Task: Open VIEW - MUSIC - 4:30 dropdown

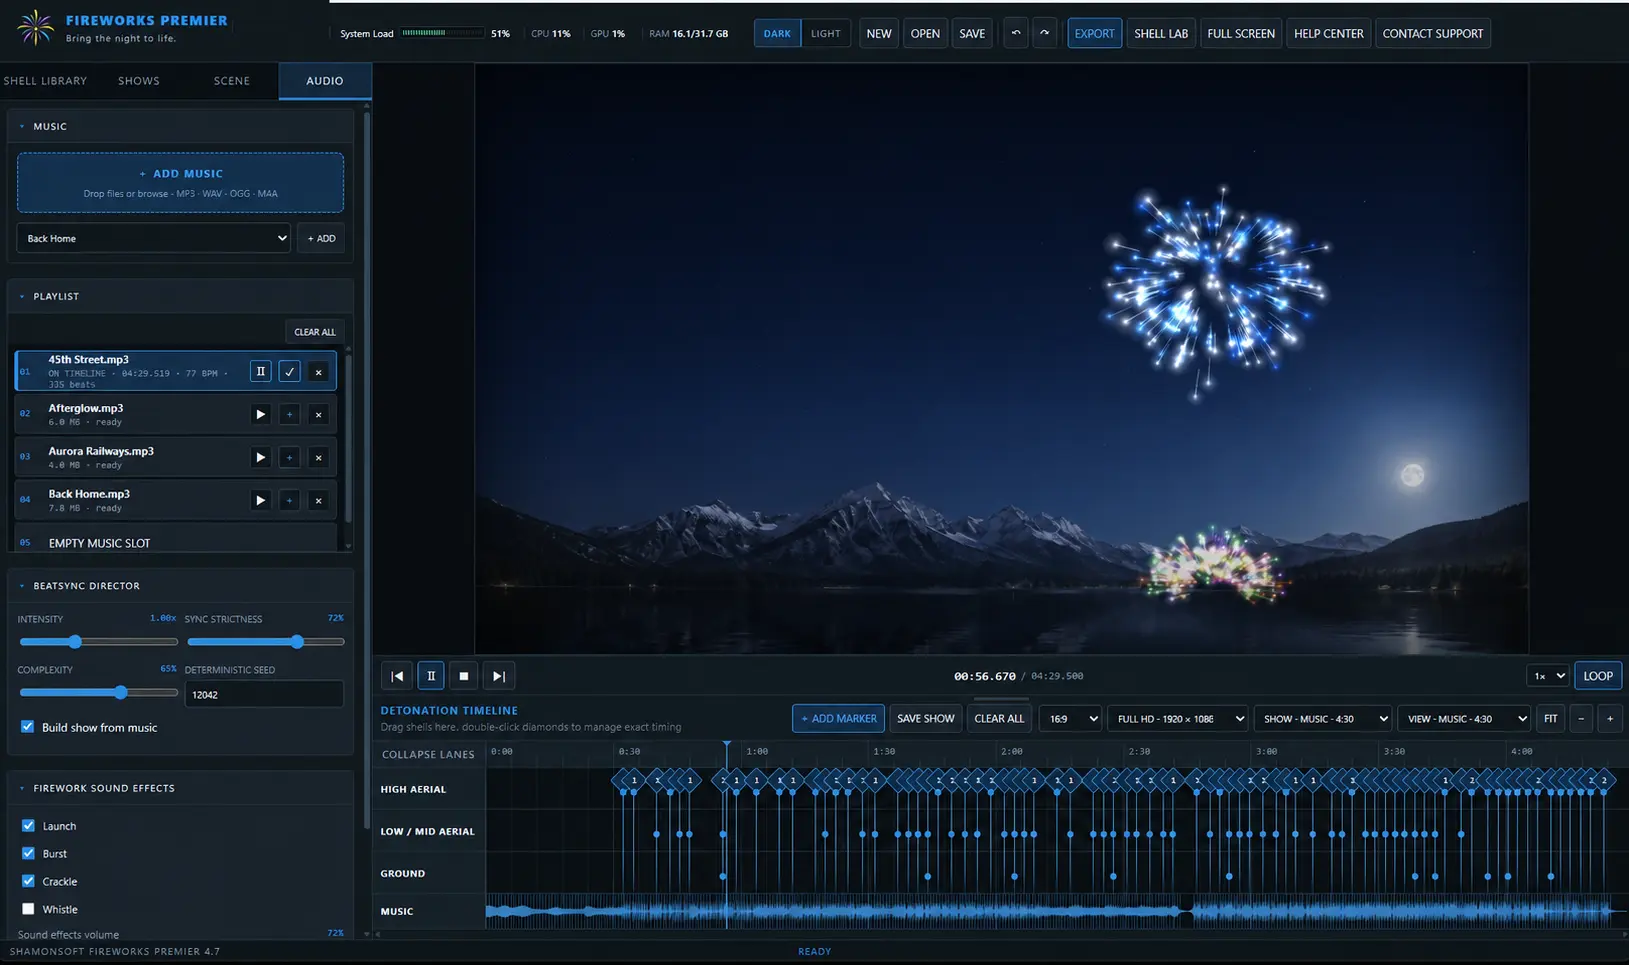Action: [1464, 718]
